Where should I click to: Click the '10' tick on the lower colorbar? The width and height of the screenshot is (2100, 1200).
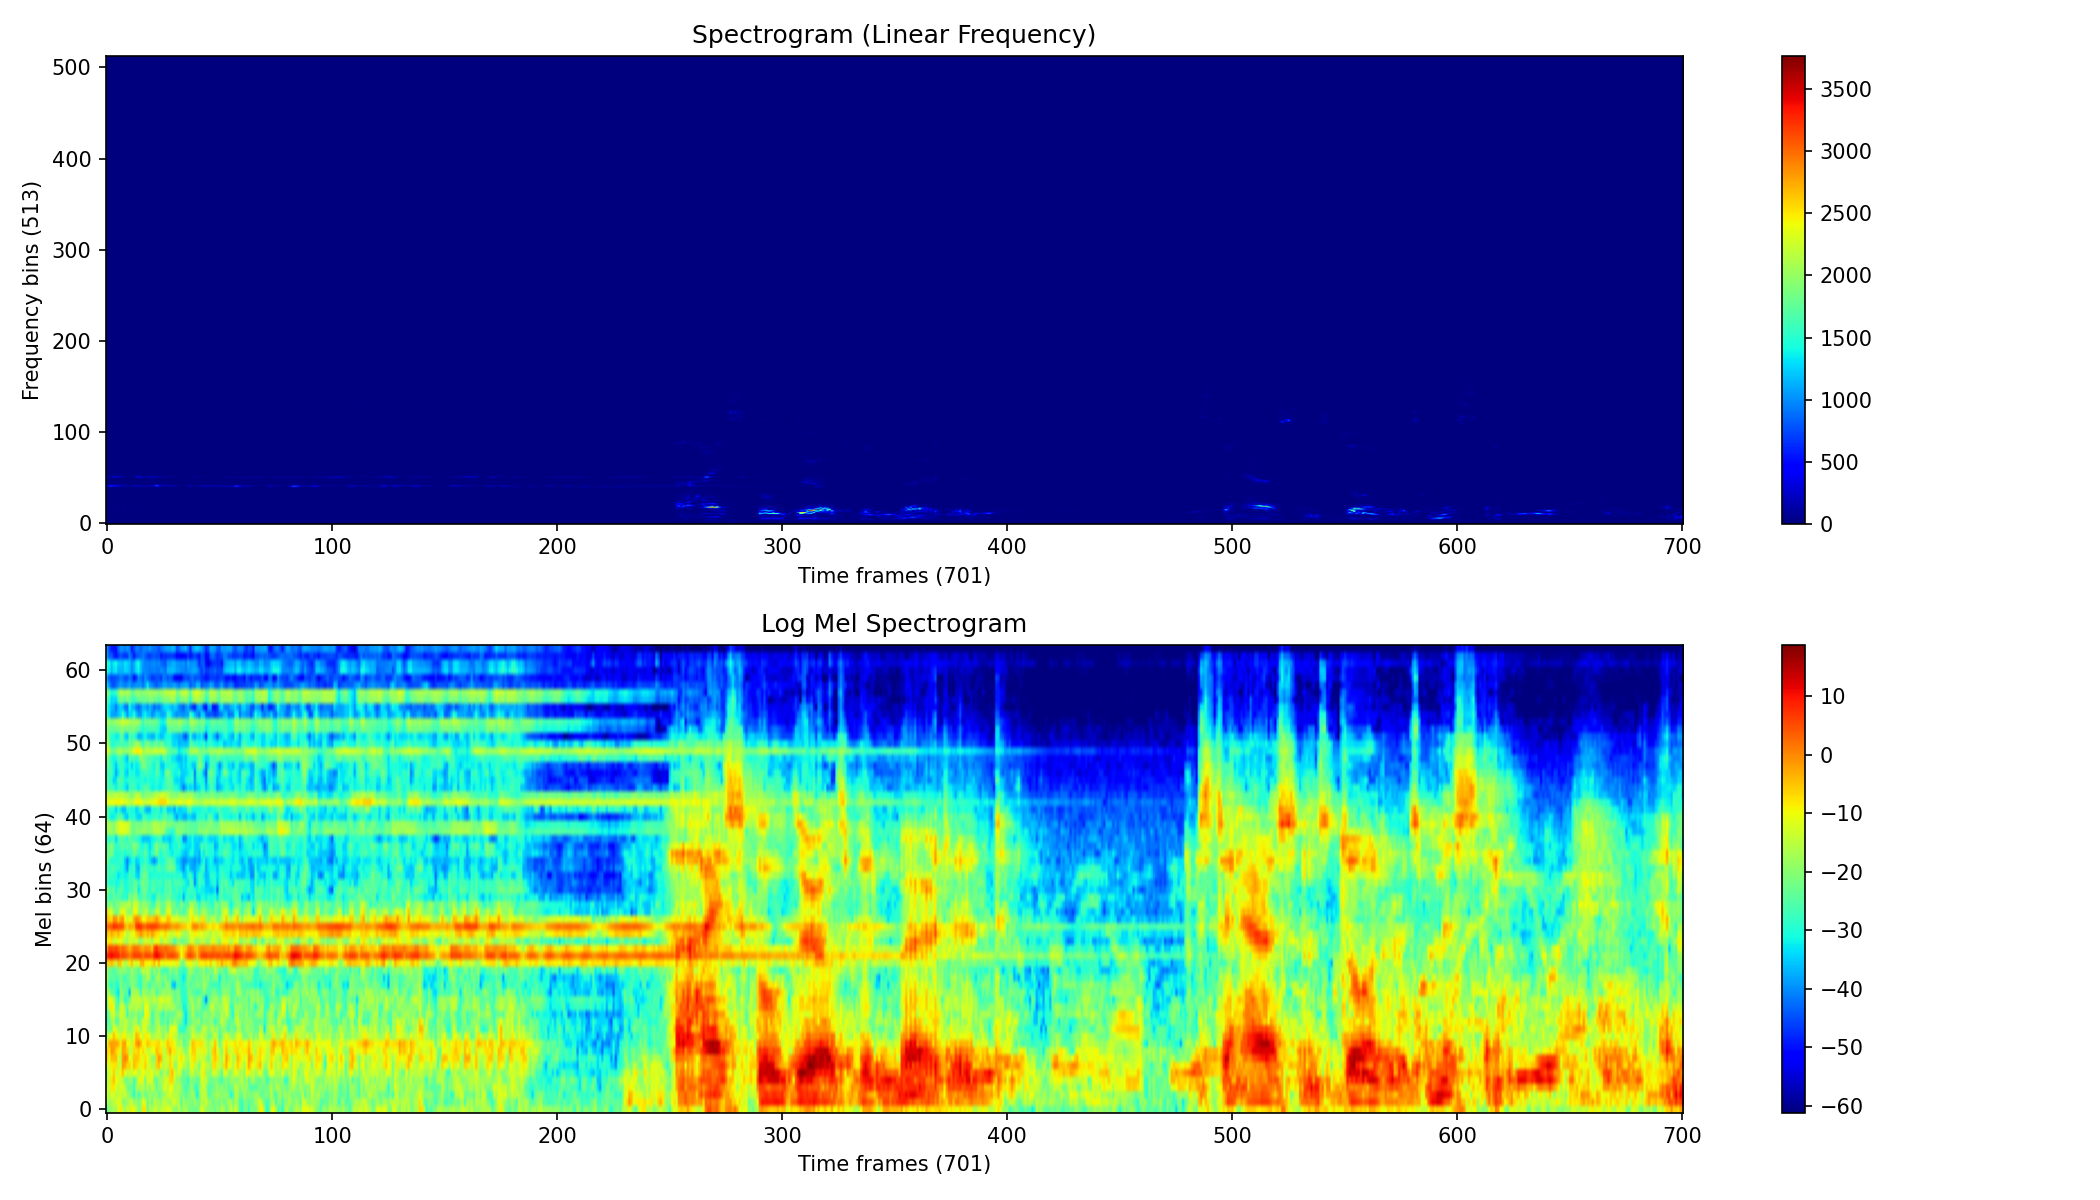1833,696
